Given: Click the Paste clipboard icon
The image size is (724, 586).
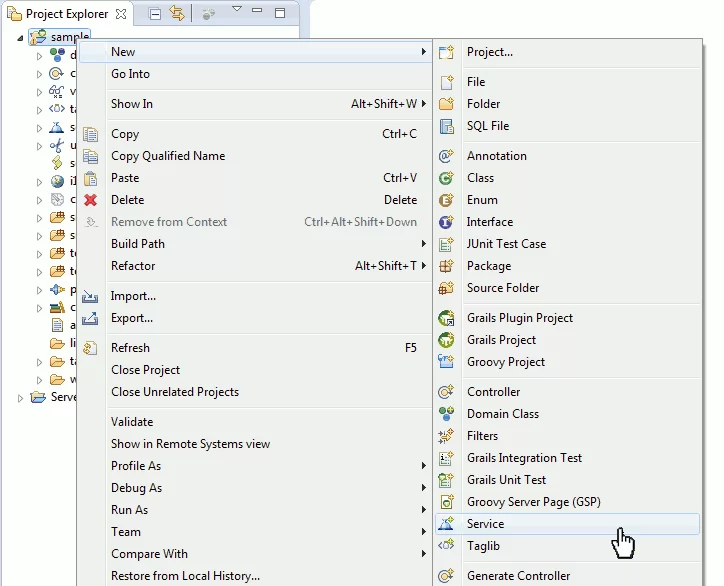Looking at the screenshot, I should (x=90, y=178).
